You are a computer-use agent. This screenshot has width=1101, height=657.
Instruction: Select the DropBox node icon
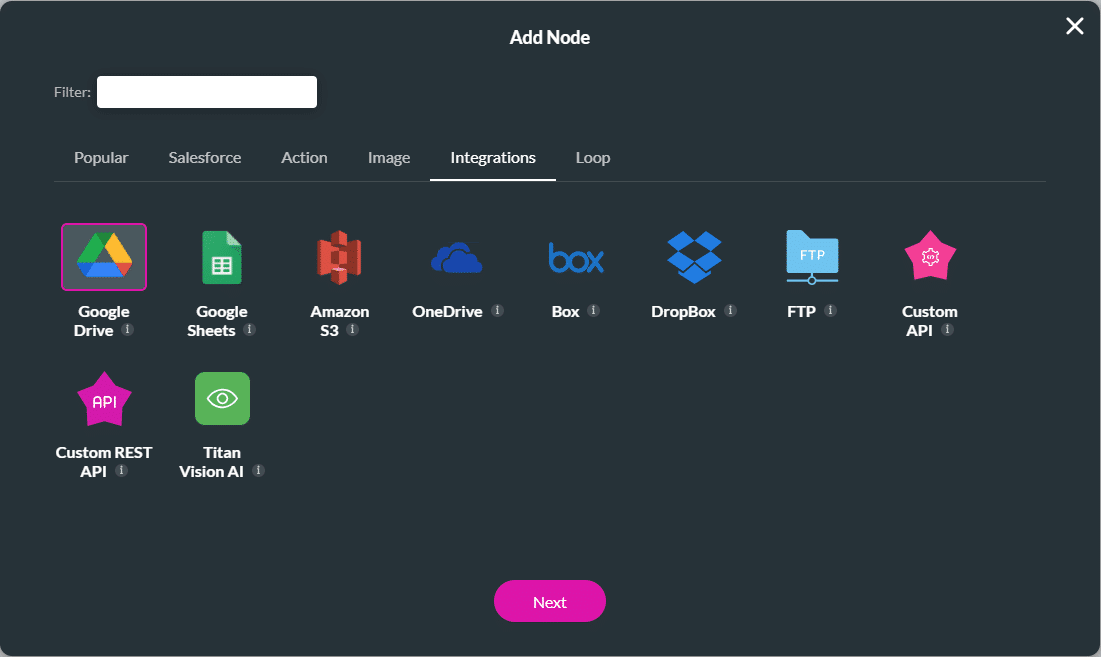tap(694, 256)
